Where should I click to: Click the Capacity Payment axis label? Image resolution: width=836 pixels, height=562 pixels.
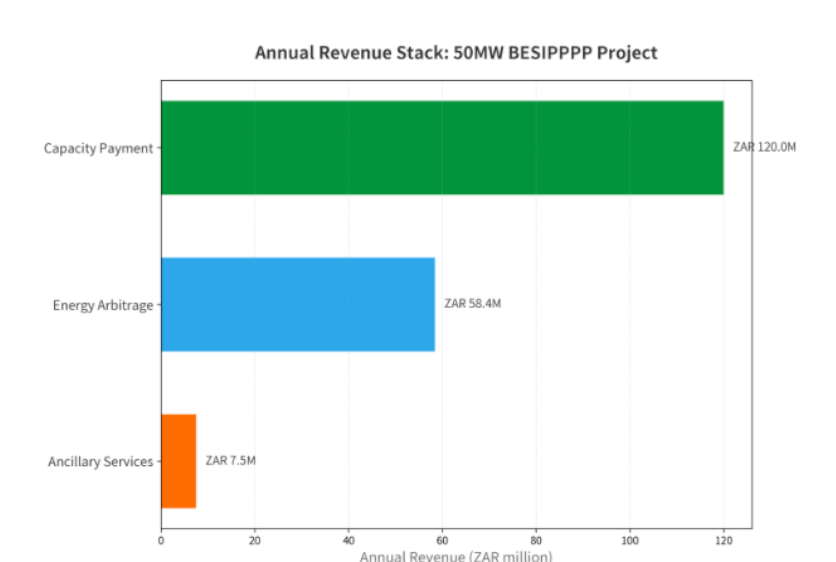pyautogui.click(x=98, y=148)
